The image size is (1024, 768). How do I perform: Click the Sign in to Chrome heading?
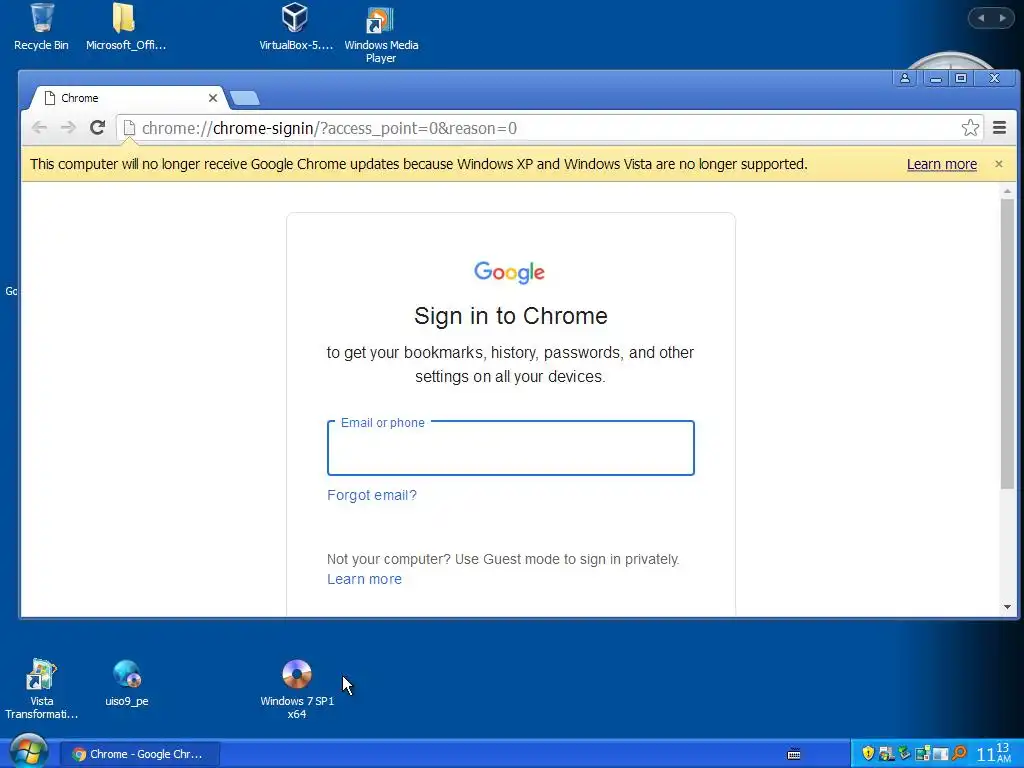tap(511, 316)
